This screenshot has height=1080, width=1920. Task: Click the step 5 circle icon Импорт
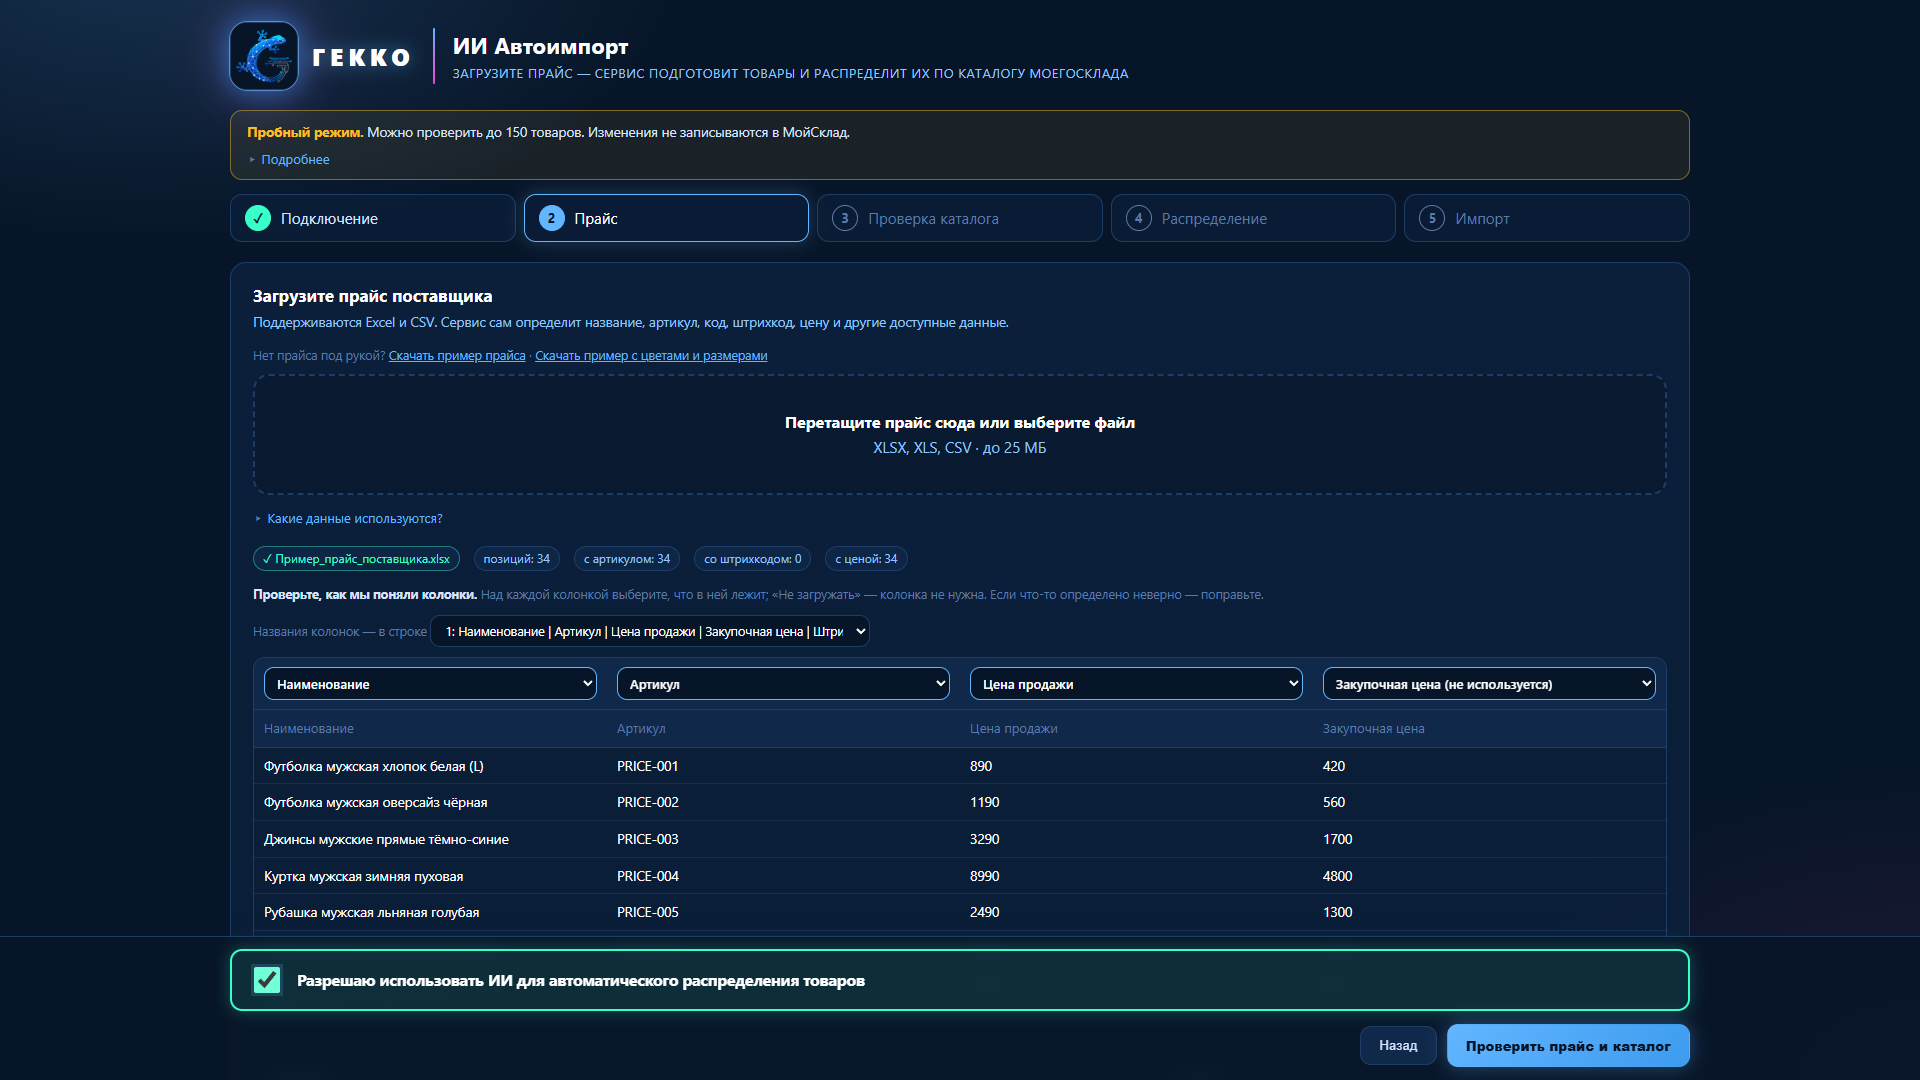tap(1432, 218)
